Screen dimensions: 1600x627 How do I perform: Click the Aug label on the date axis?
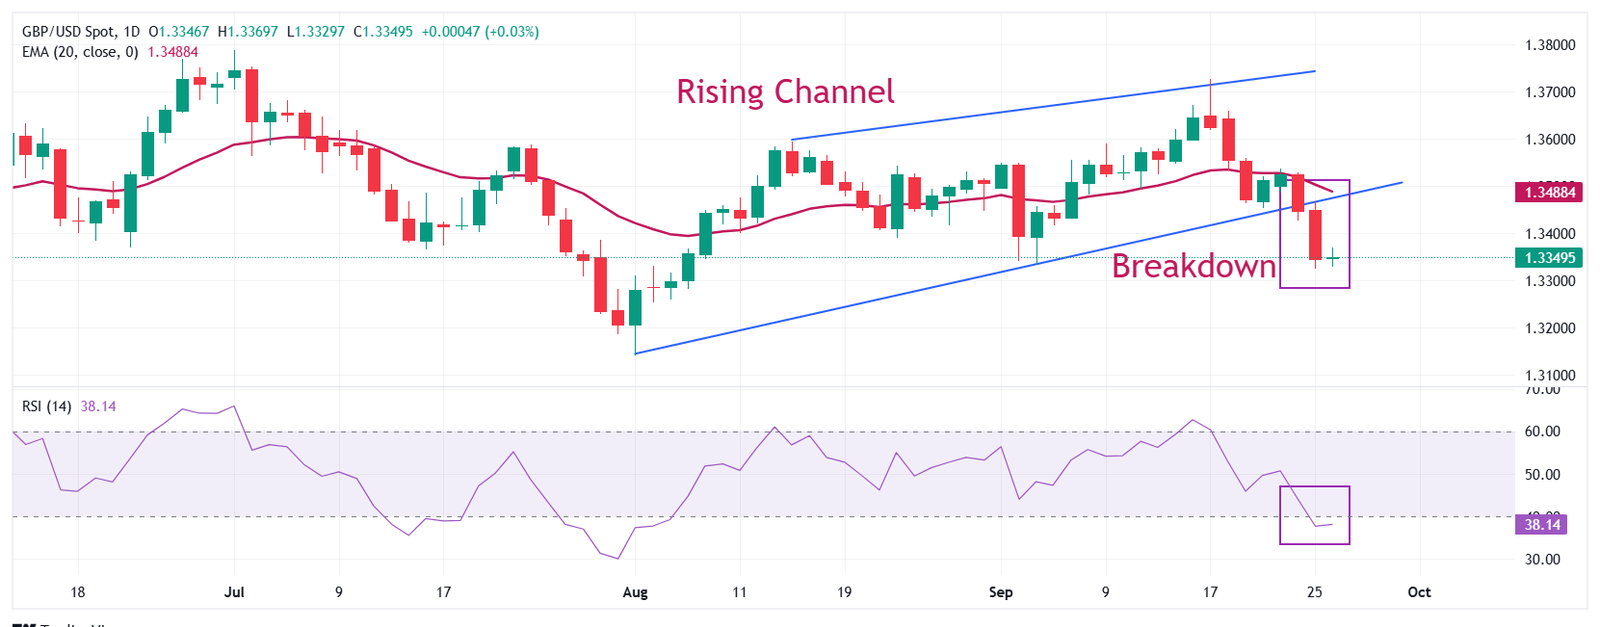[635, 592]
